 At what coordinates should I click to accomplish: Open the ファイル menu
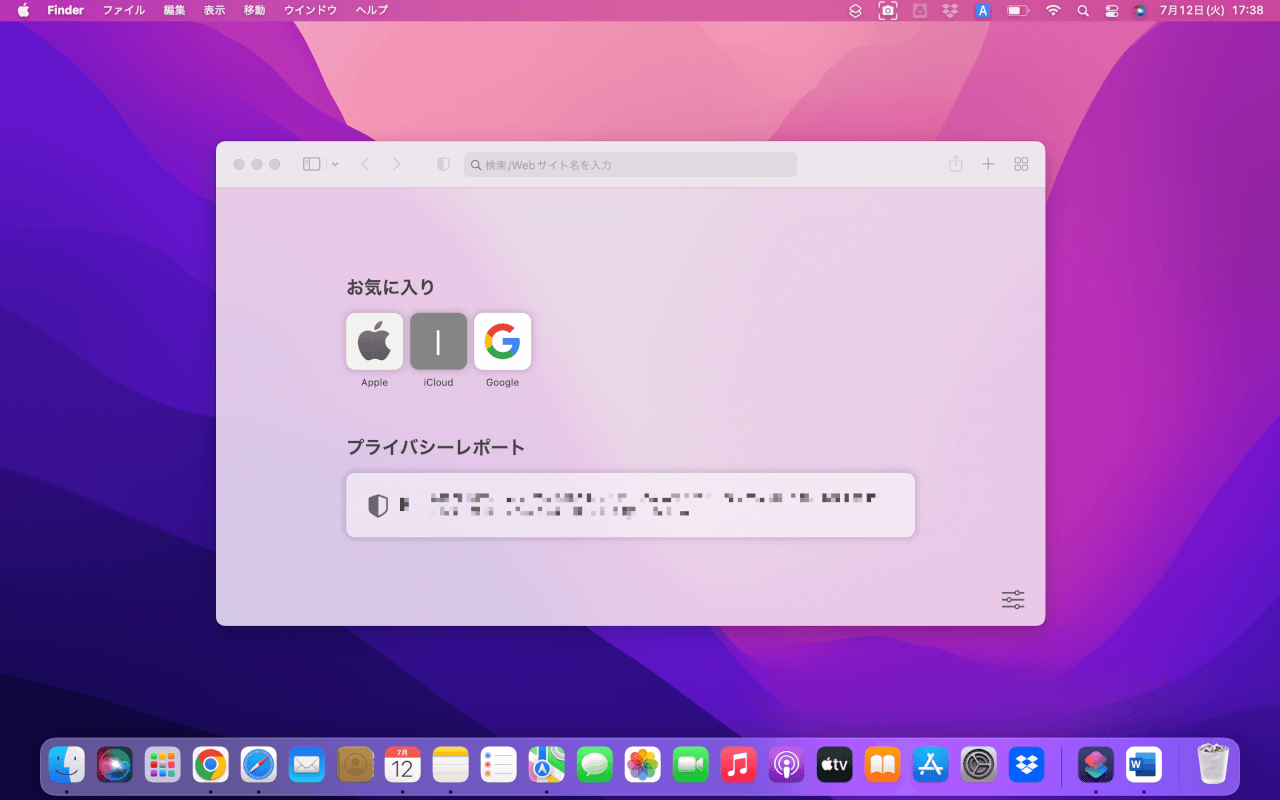124,10
